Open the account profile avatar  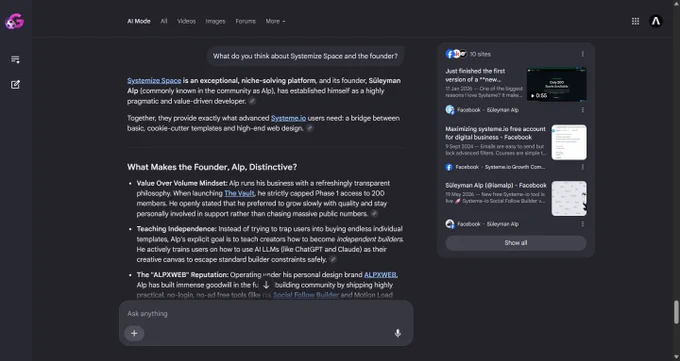click(656, 21)
